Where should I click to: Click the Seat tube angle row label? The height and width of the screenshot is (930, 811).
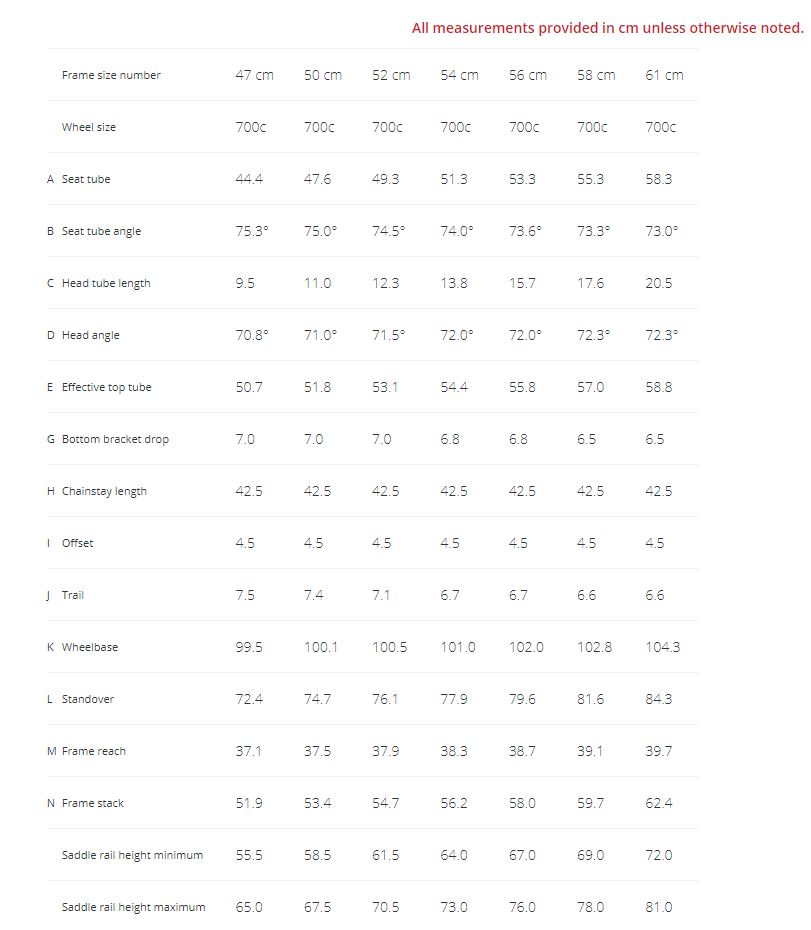[101, 231]
